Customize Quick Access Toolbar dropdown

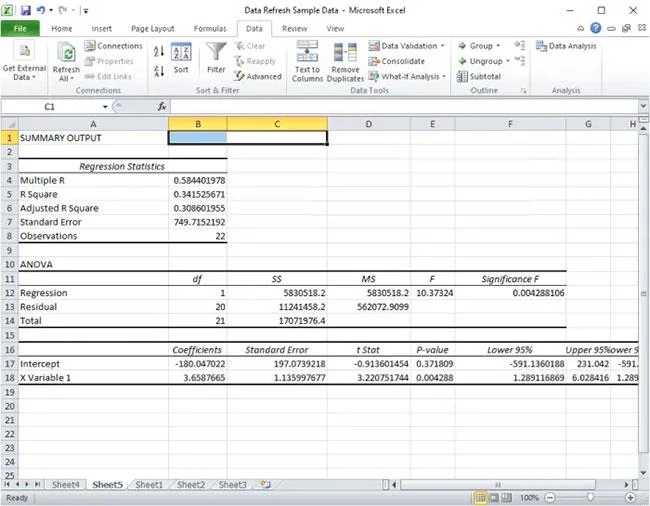pos(85,11)
